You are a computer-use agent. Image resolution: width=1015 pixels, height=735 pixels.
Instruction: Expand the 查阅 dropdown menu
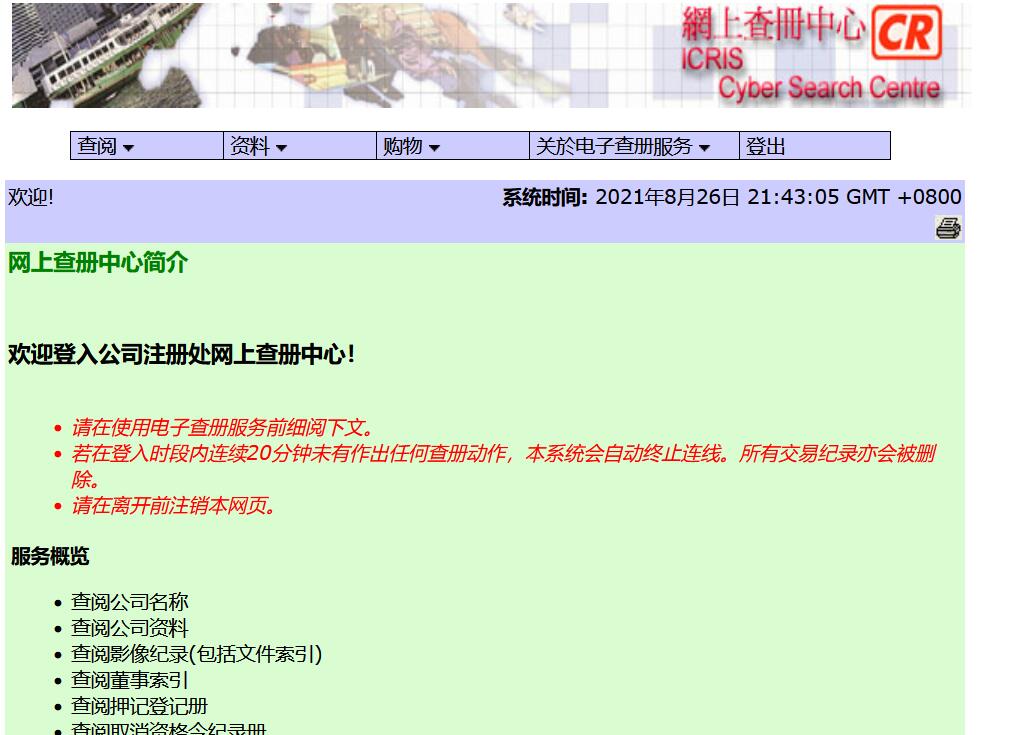(106, 146)
